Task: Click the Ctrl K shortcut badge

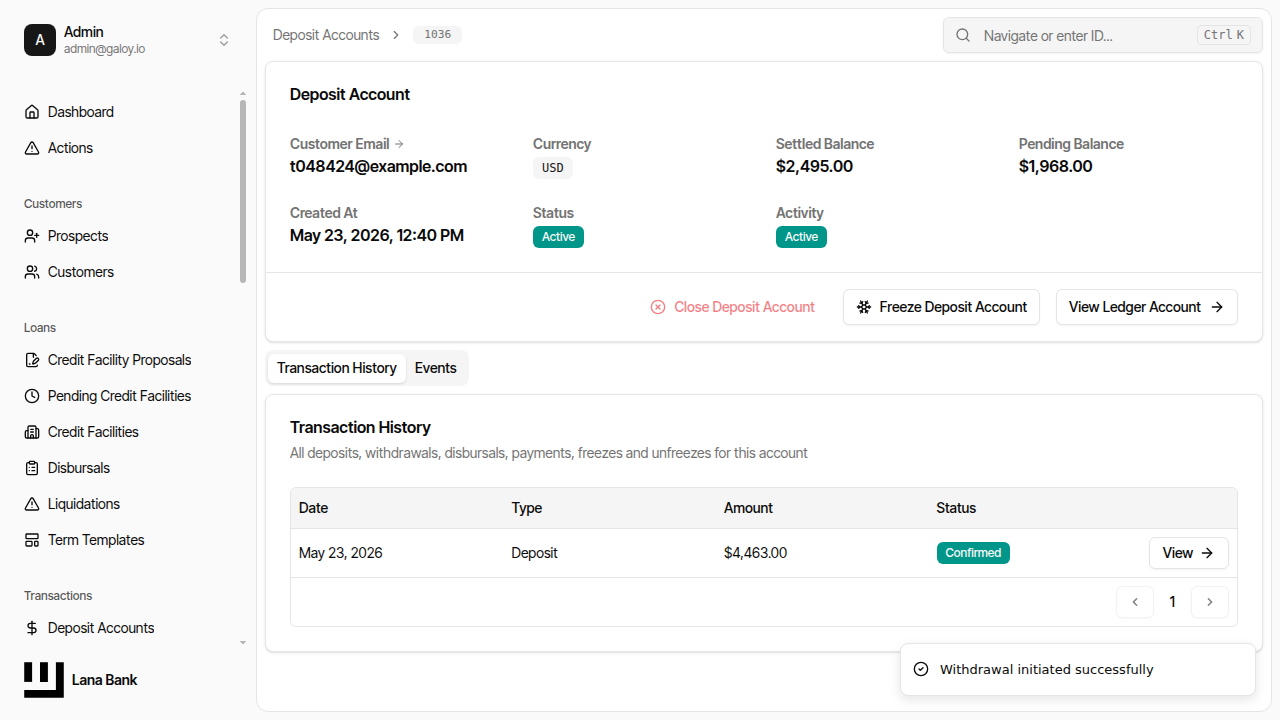Action: (1224, 35)
